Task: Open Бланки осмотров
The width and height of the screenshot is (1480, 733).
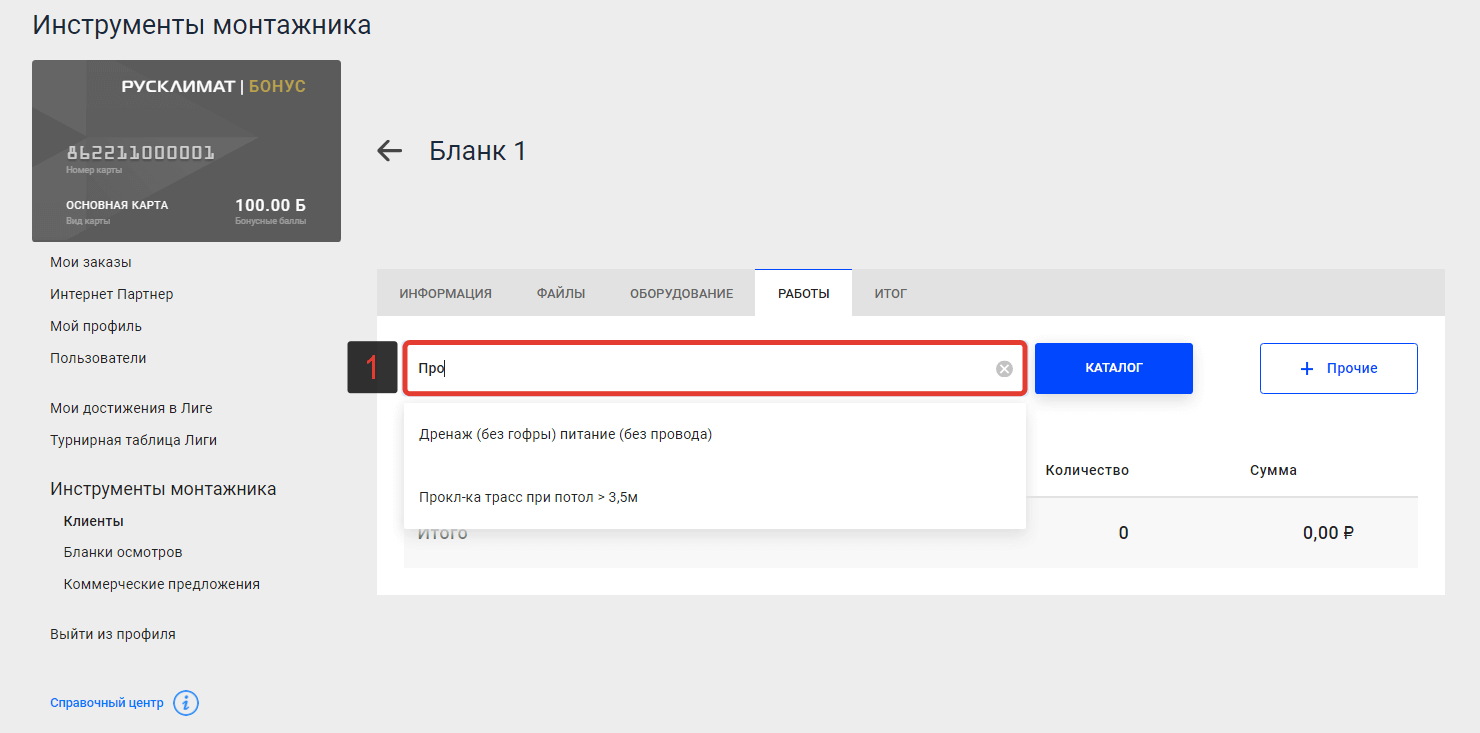Action: (123, 552)
